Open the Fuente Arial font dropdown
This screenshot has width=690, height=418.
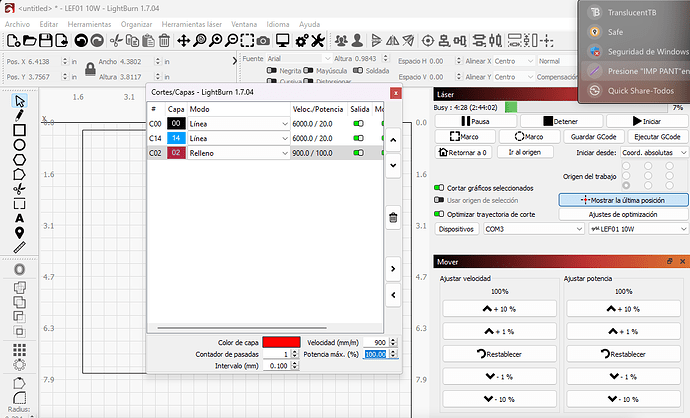[299, 59]
